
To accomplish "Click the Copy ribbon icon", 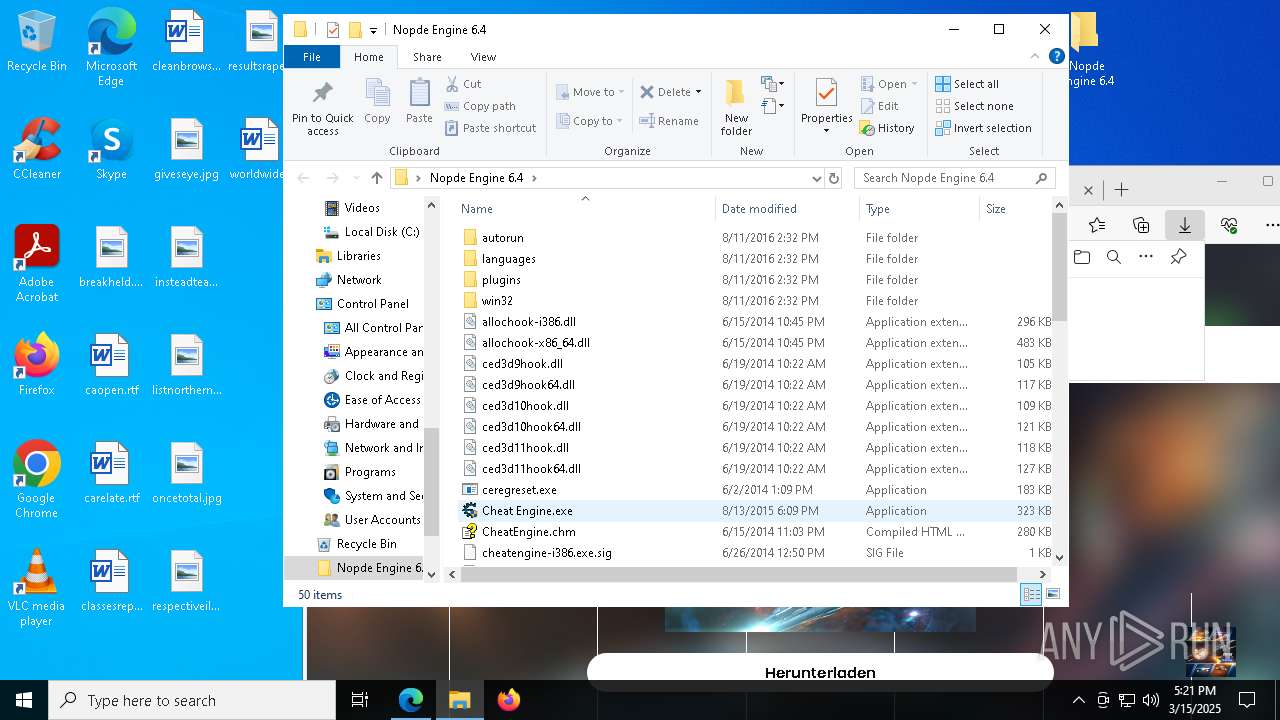I will pyautogui.click(x=377, y=102).
